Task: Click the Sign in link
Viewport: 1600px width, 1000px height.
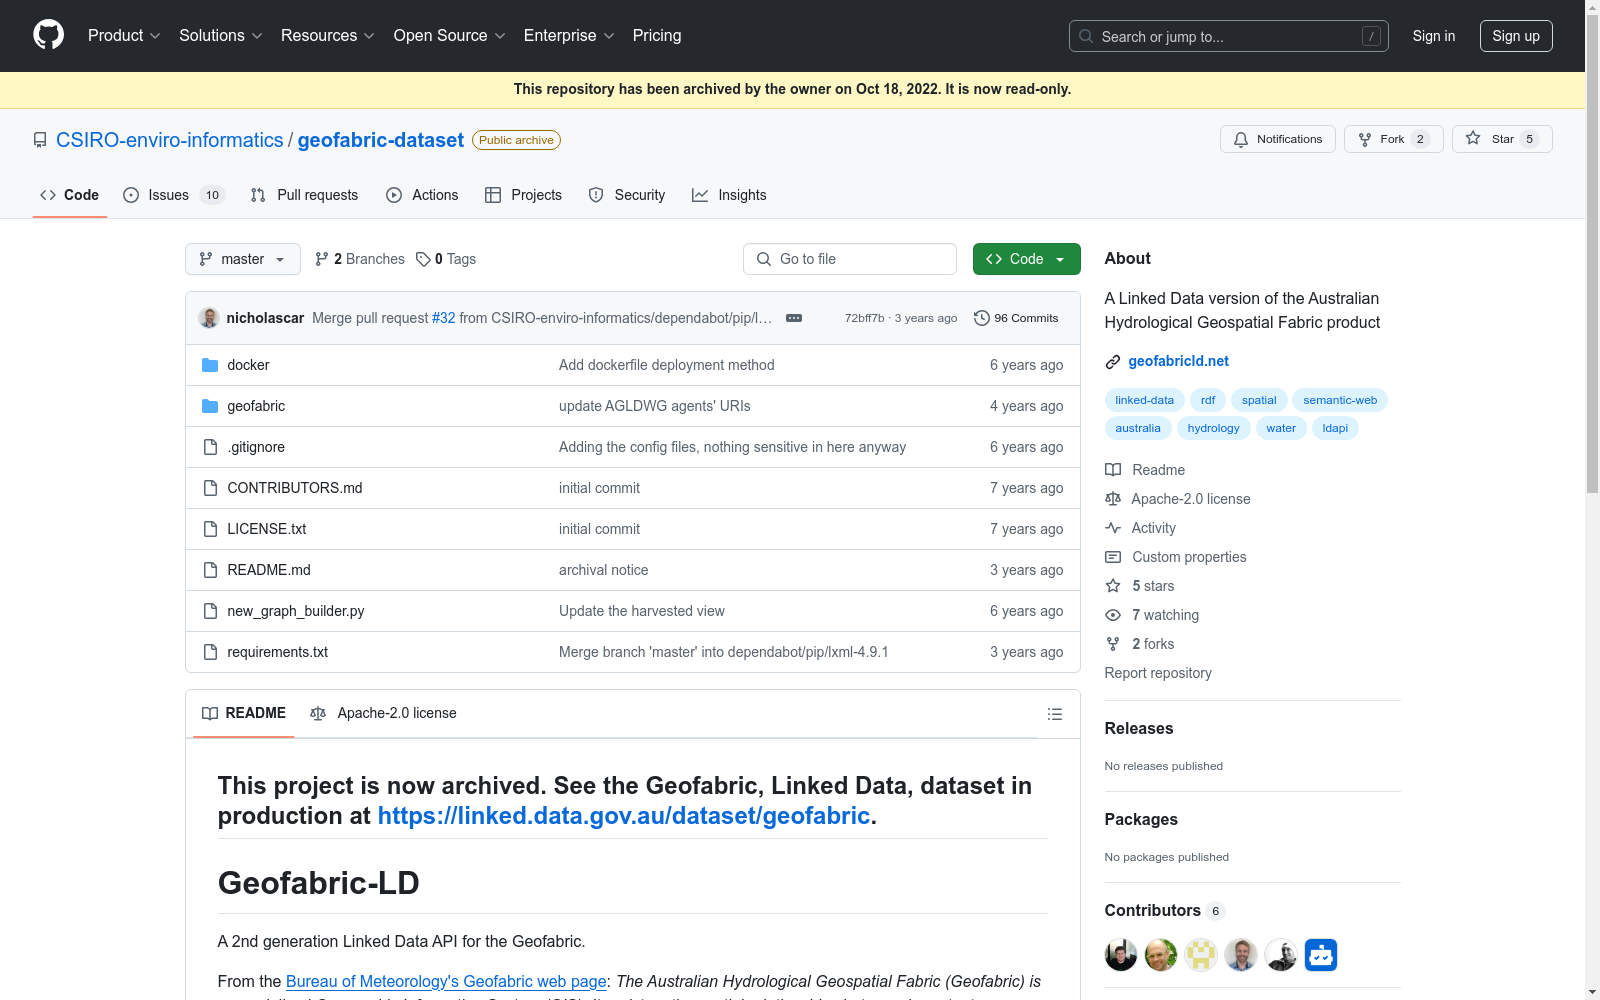Action: click(x=1434, y=36)
